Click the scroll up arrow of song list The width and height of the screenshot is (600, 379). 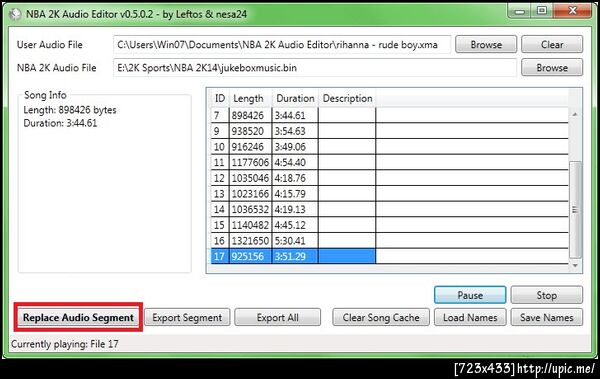tap(575, 114)
